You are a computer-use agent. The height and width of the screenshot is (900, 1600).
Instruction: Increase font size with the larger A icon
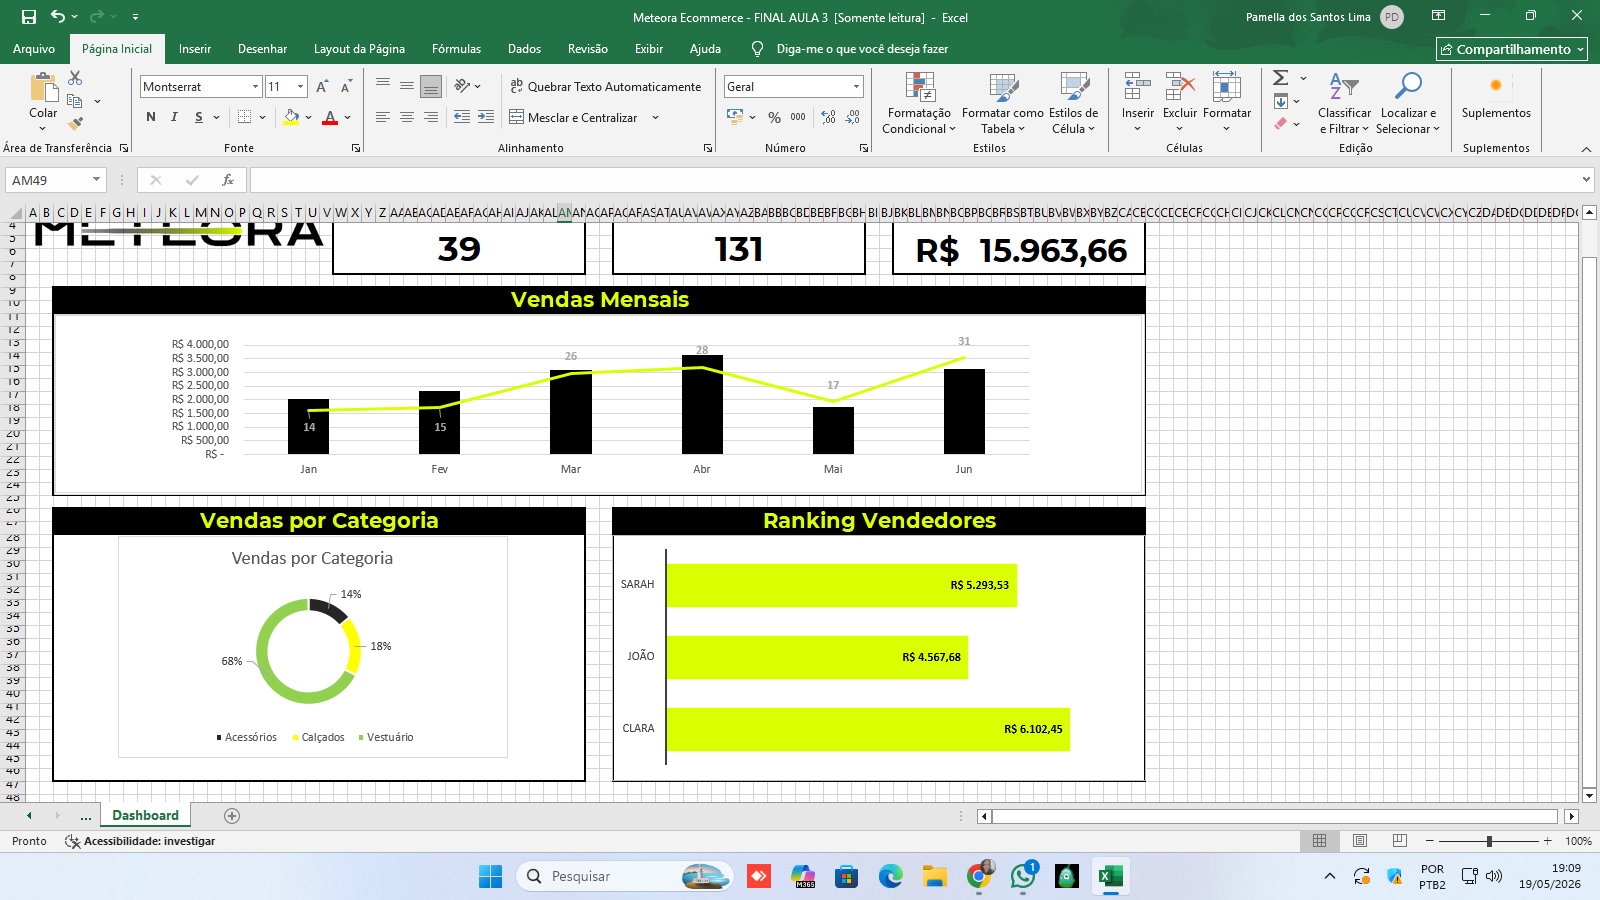coord(322,87)
